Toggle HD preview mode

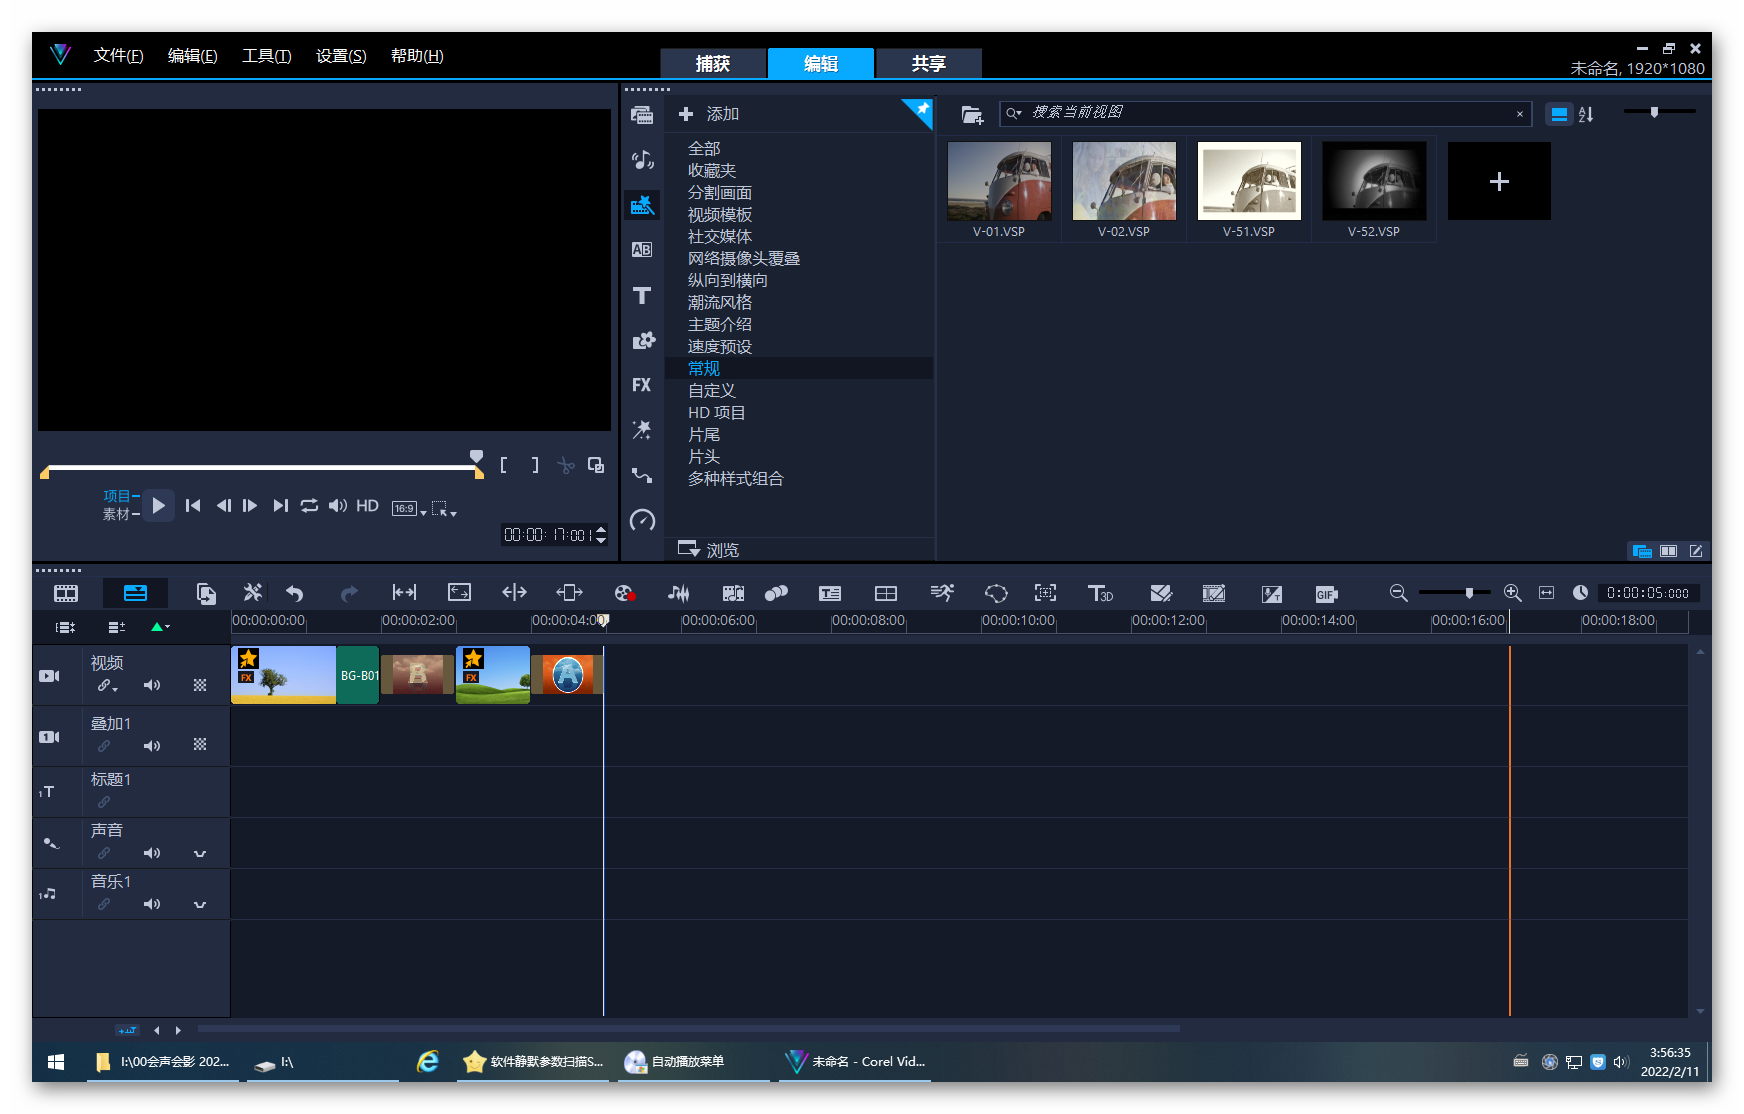(368, 506)
